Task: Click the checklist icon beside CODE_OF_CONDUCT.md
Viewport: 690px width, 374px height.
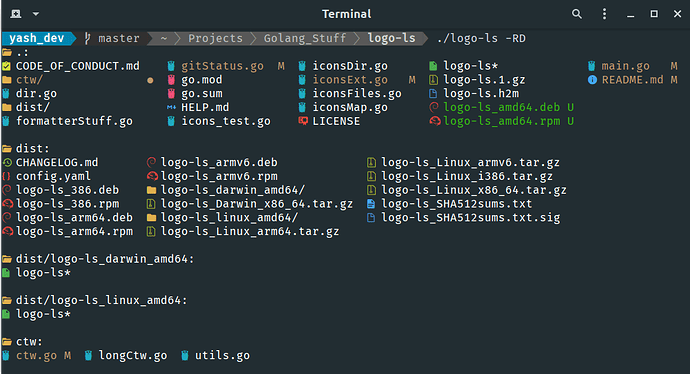Action: click(6, 66)
